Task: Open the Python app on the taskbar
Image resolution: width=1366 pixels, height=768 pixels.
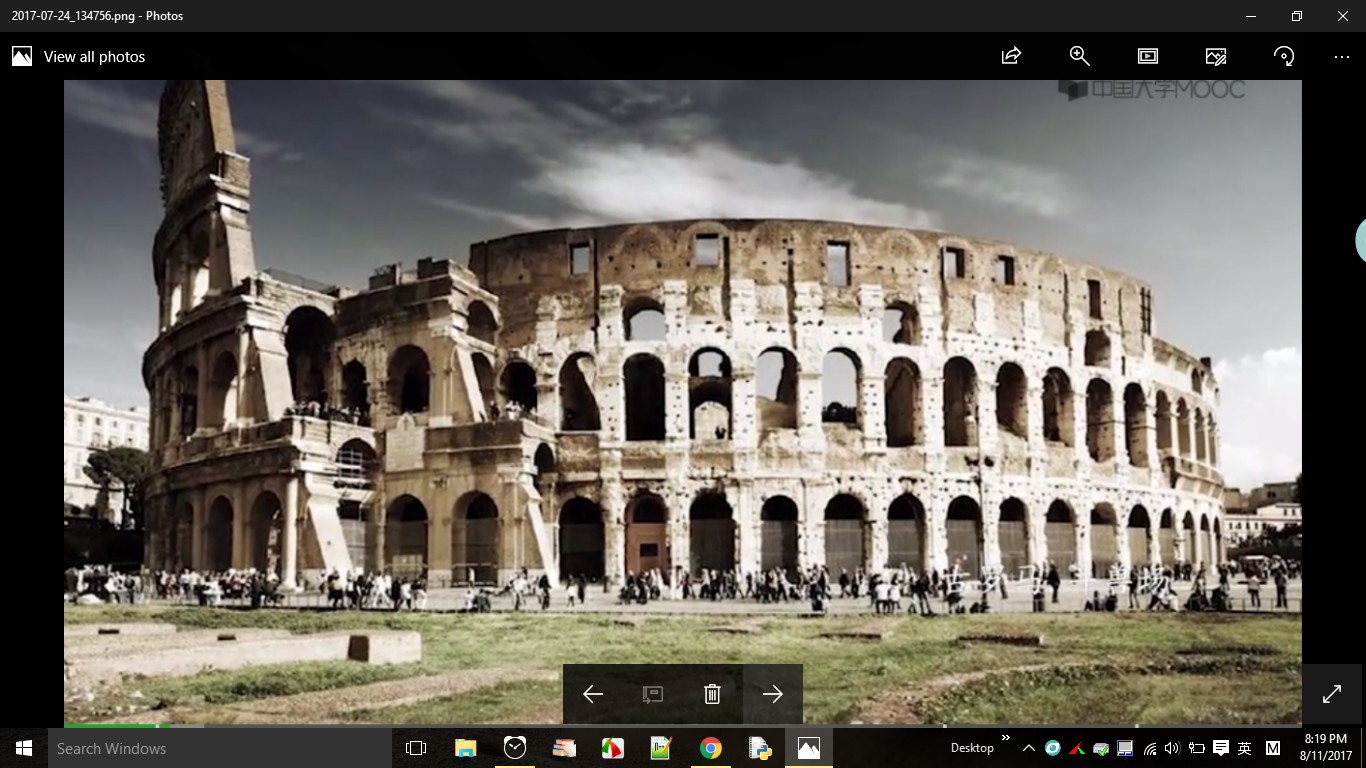Action: point(760,748)
